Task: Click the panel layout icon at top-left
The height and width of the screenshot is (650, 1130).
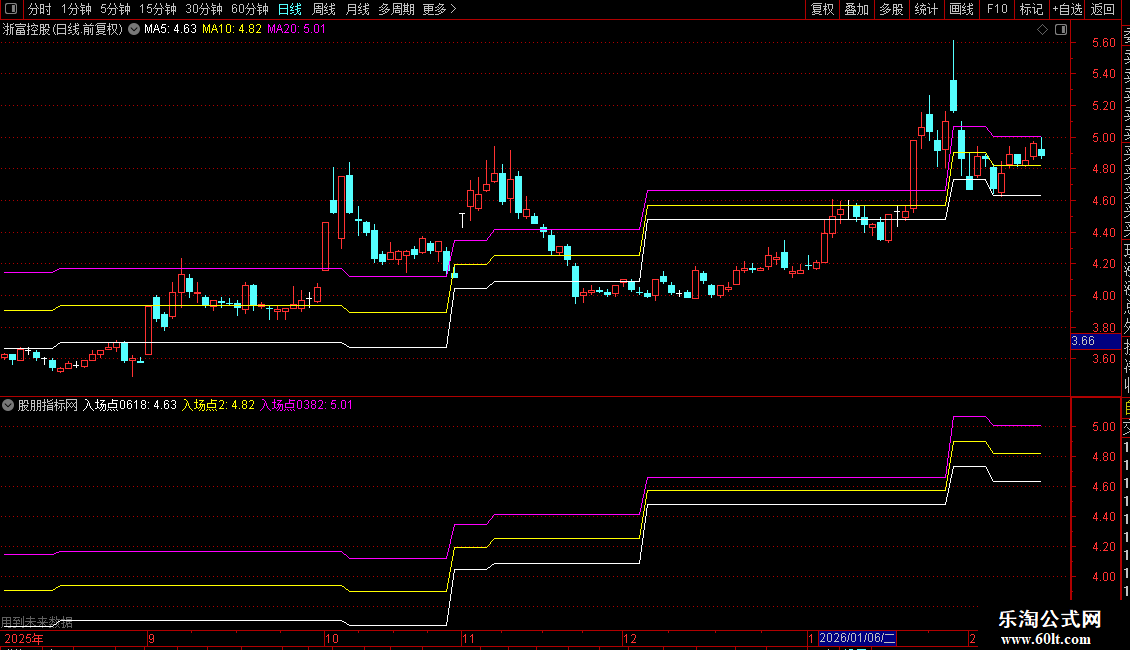Action: [11, 9]
